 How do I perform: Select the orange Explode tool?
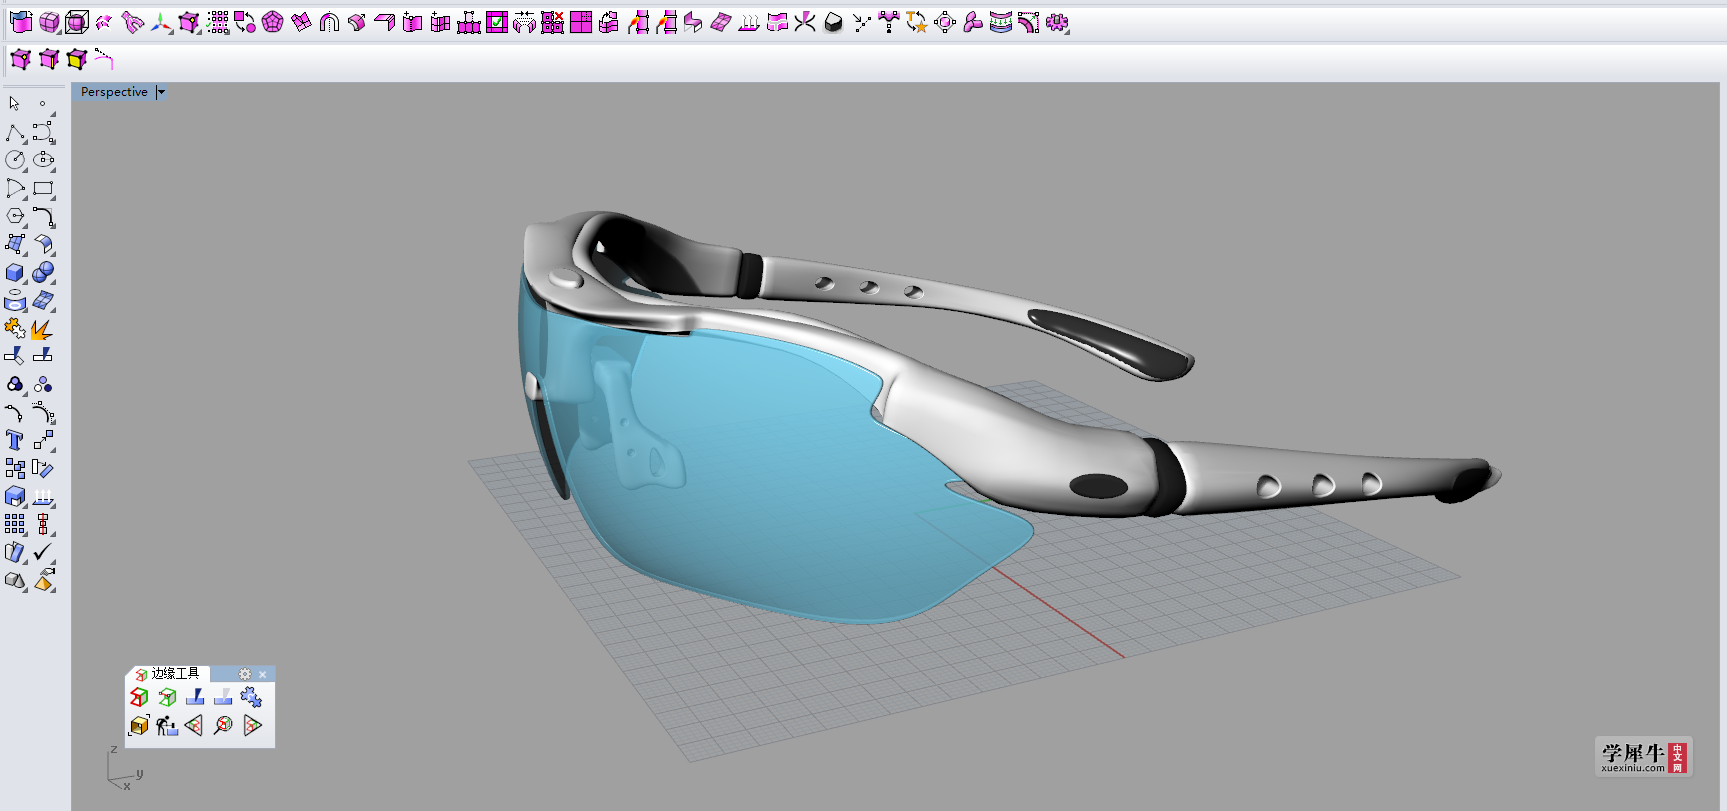tap(43, 328)
